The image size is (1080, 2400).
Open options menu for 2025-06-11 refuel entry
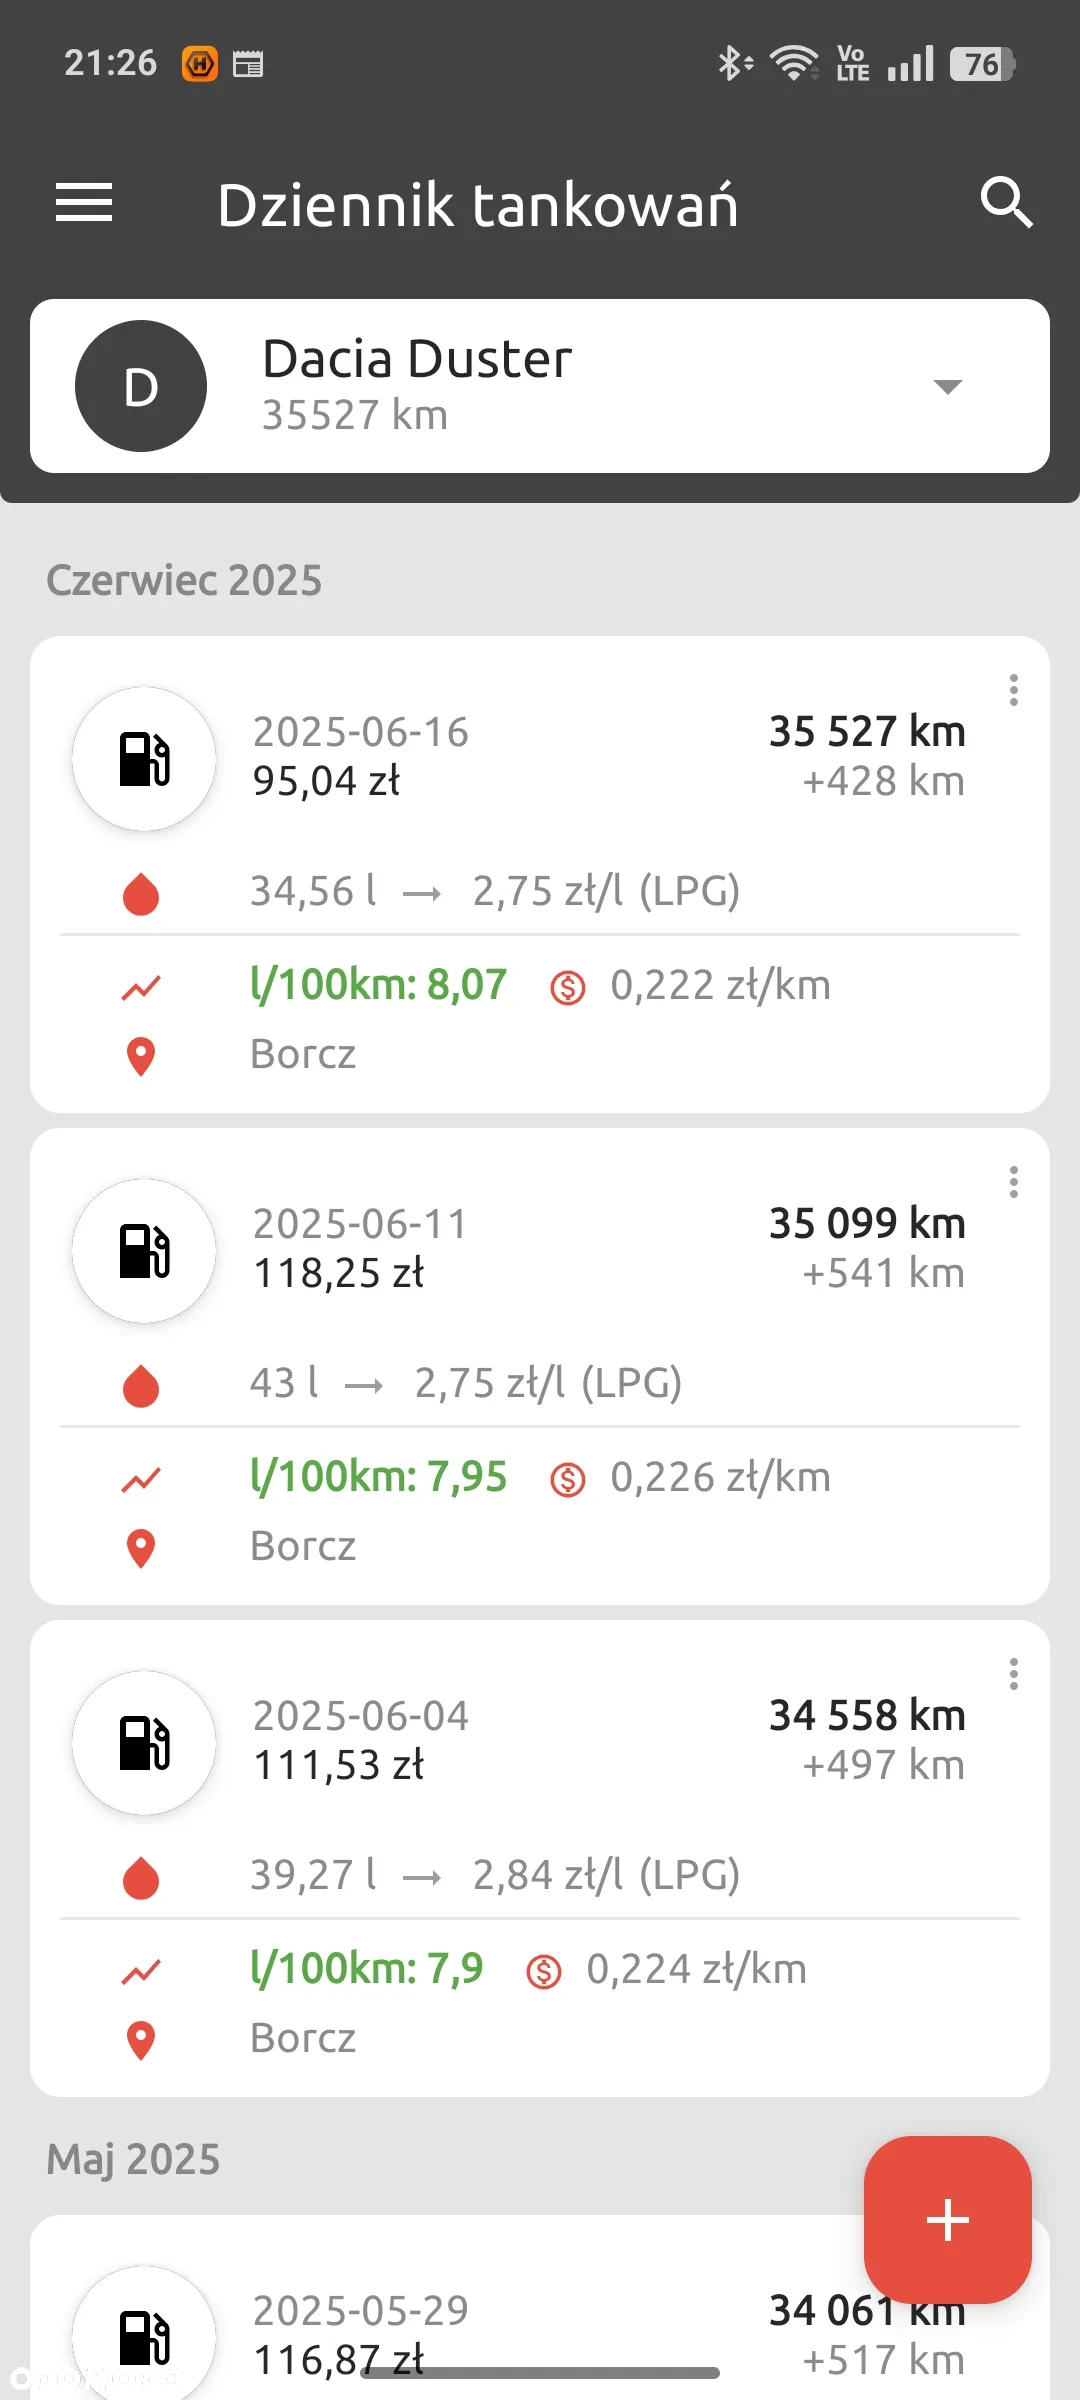pos(1014,1182)
